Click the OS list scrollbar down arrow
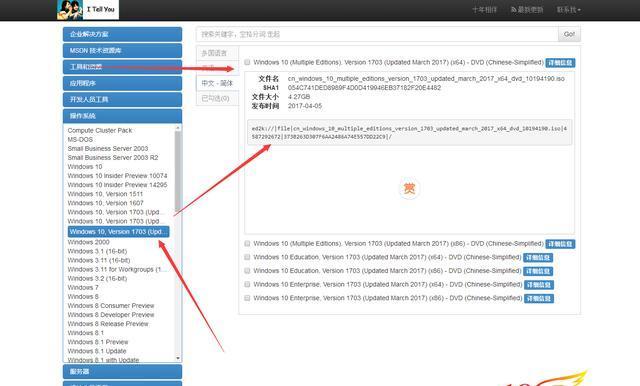 click(178, 358)
